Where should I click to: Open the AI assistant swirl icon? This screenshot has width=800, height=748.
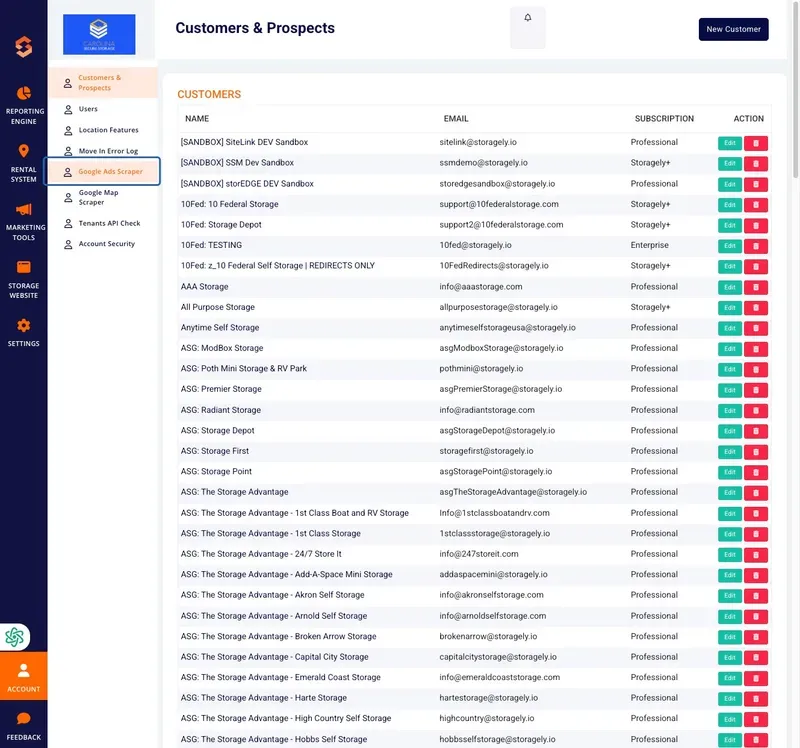pos(15,637)
